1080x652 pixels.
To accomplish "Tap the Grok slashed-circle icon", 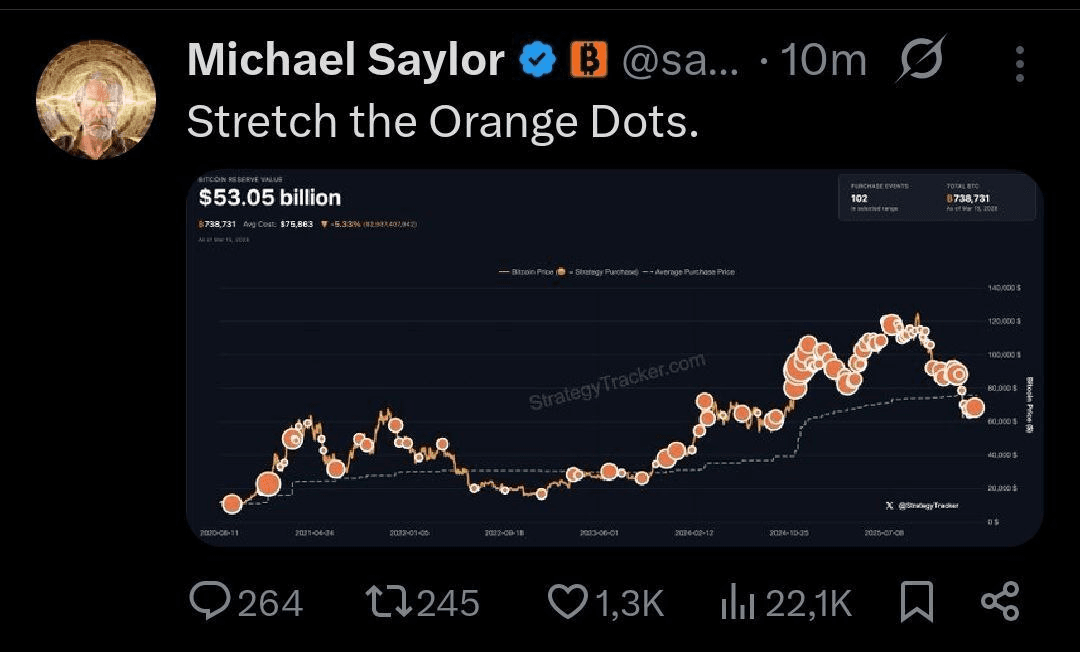I will [921, 63].
